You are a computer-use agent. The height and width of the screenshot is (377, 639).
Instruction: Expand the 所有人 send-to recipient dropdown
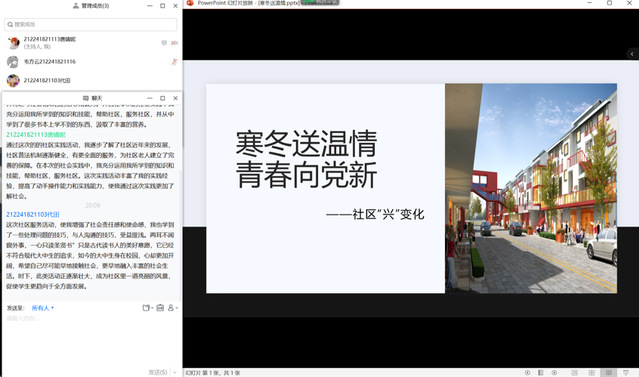coord(42,308)
